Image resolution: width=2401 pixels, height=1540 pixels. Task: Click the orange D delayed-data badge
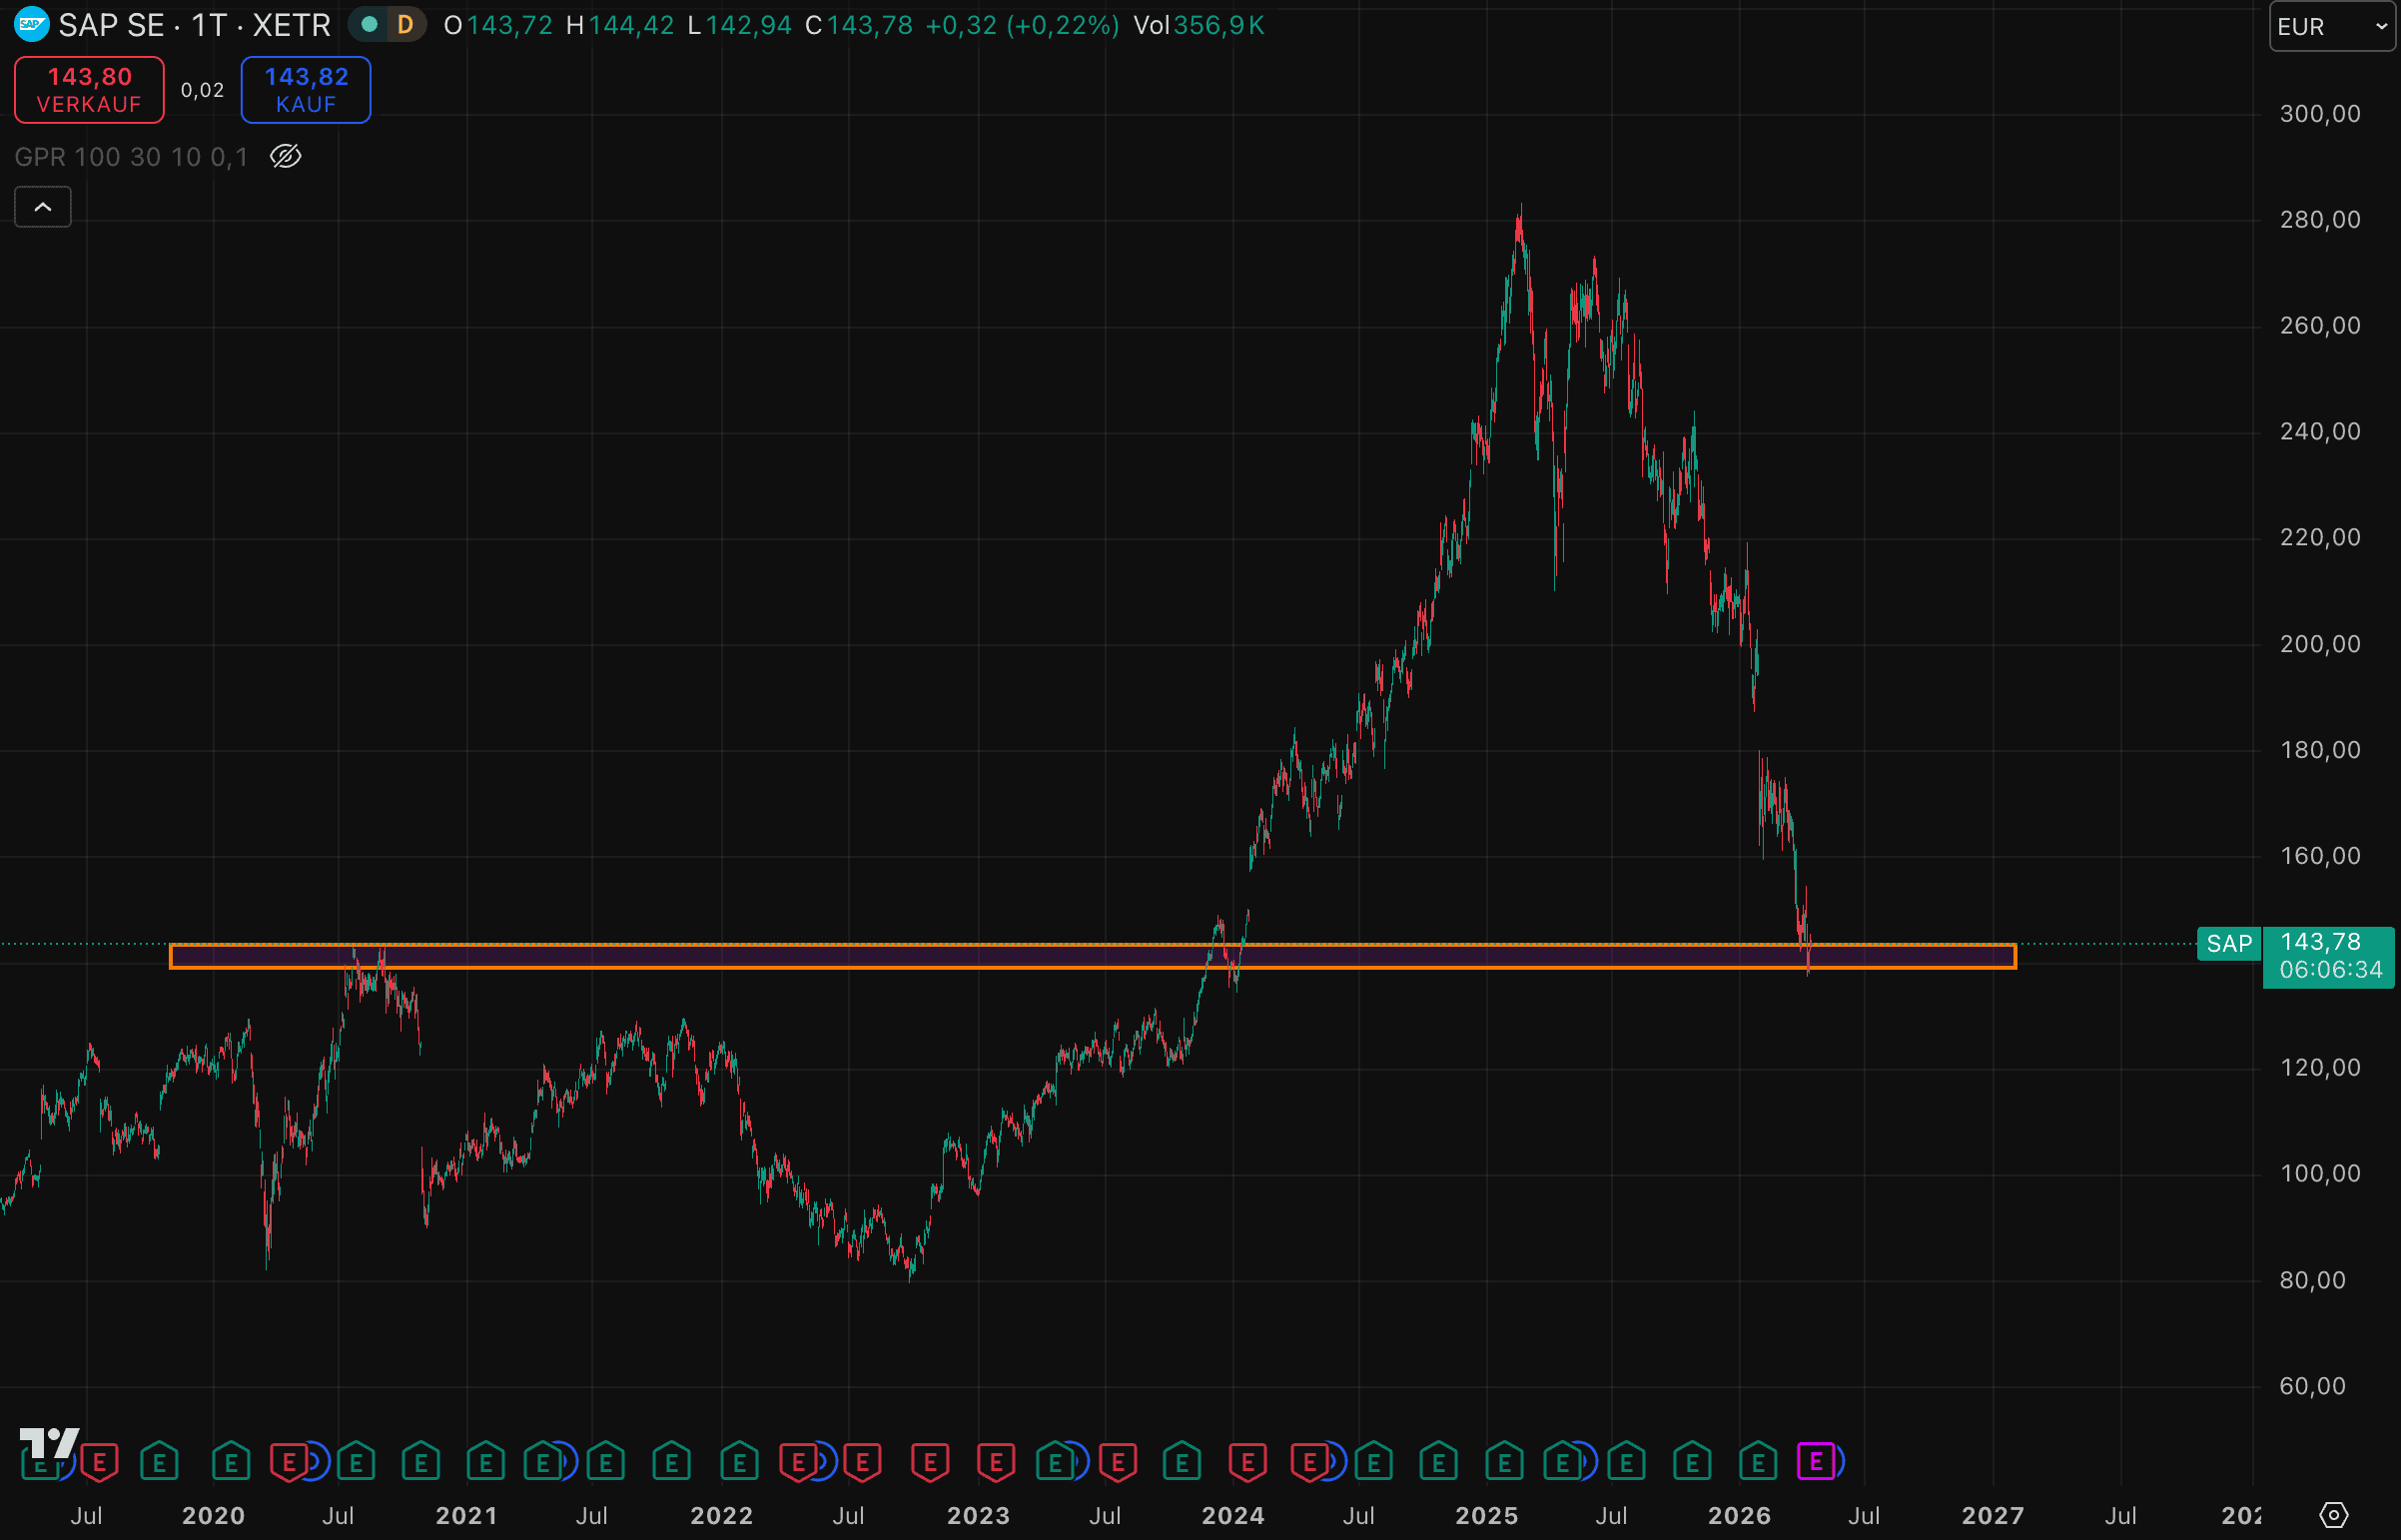pos(405,25)
